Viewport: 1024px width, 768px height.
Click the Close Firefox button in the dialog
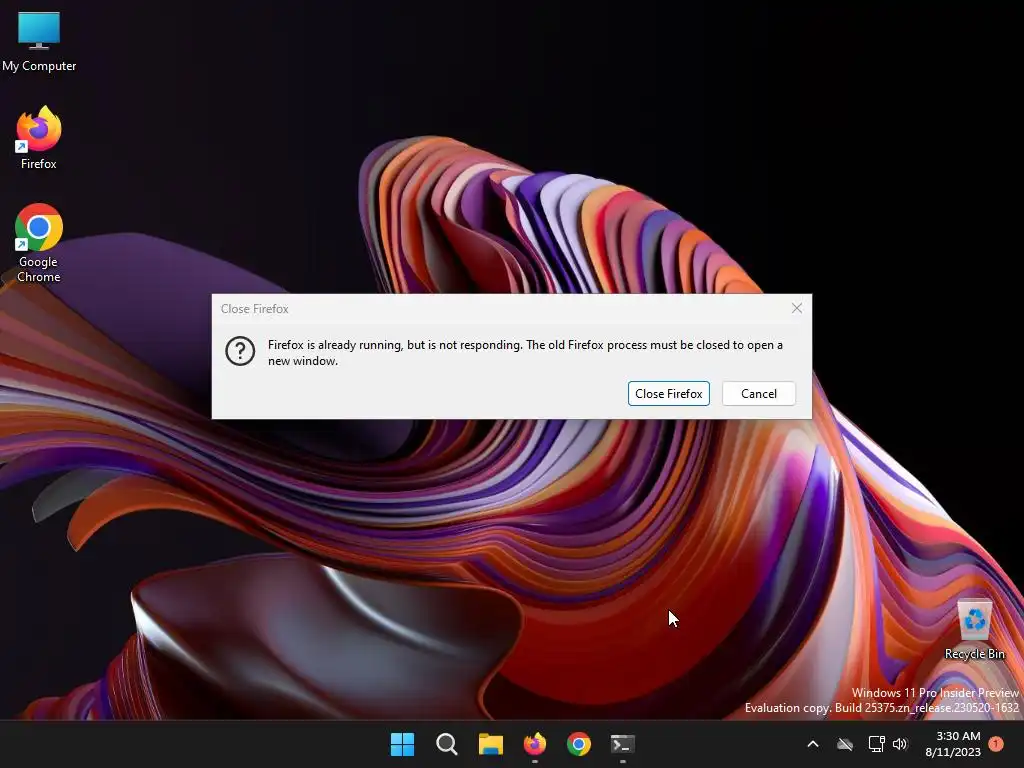[x=669, y=394]
